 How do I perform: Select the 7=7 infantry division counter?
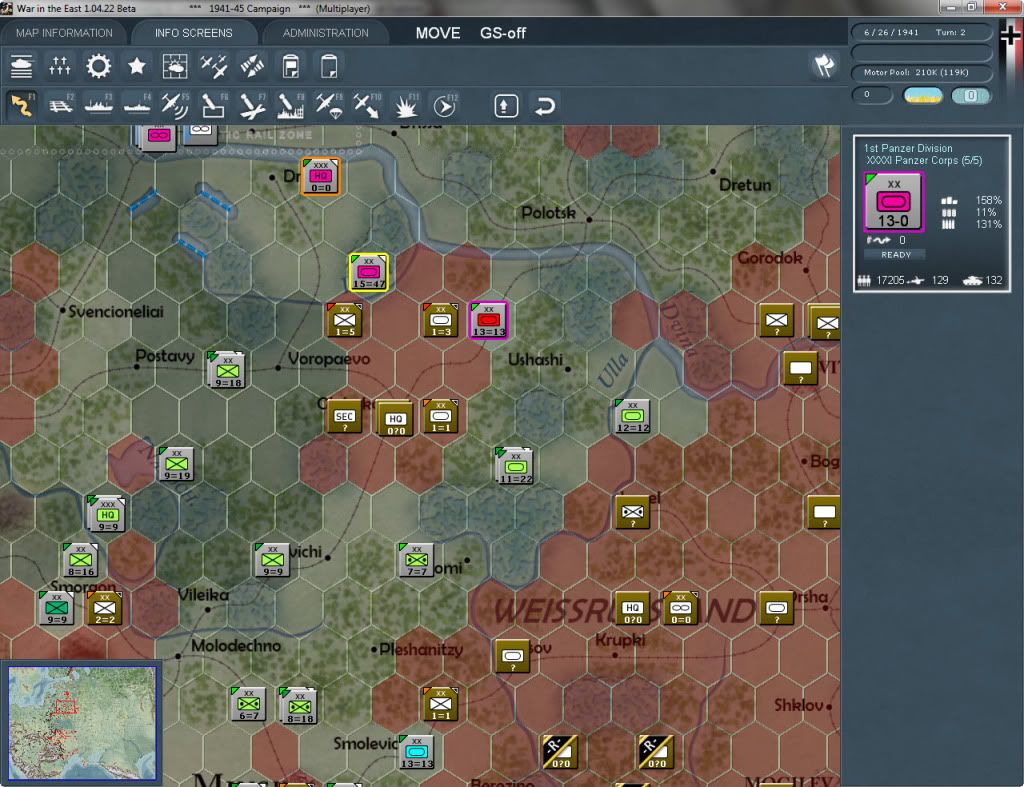click(416, 560)
